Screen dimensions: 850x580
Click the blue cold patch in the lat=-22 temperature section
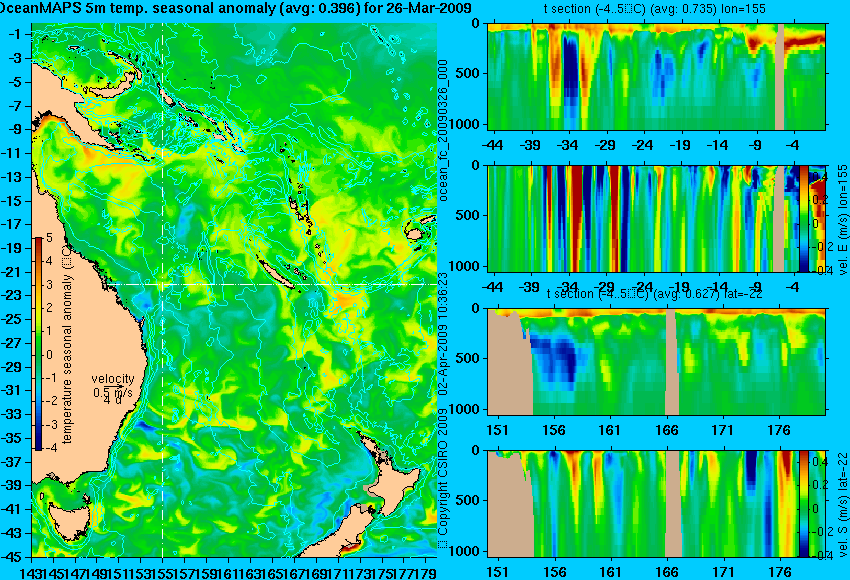(x=556, y=358)
